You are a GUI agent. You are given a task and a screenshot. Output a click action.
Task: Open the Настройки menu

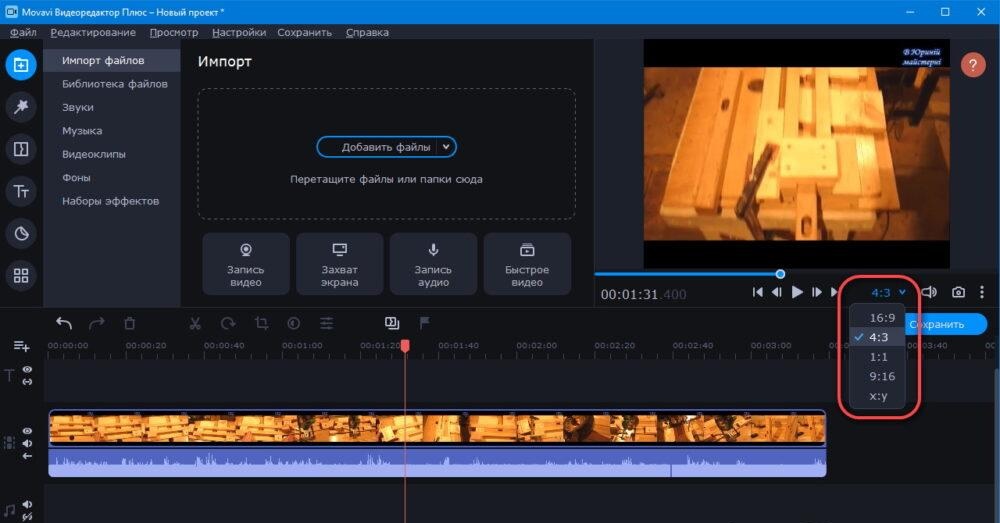click(x=239, y=32)
